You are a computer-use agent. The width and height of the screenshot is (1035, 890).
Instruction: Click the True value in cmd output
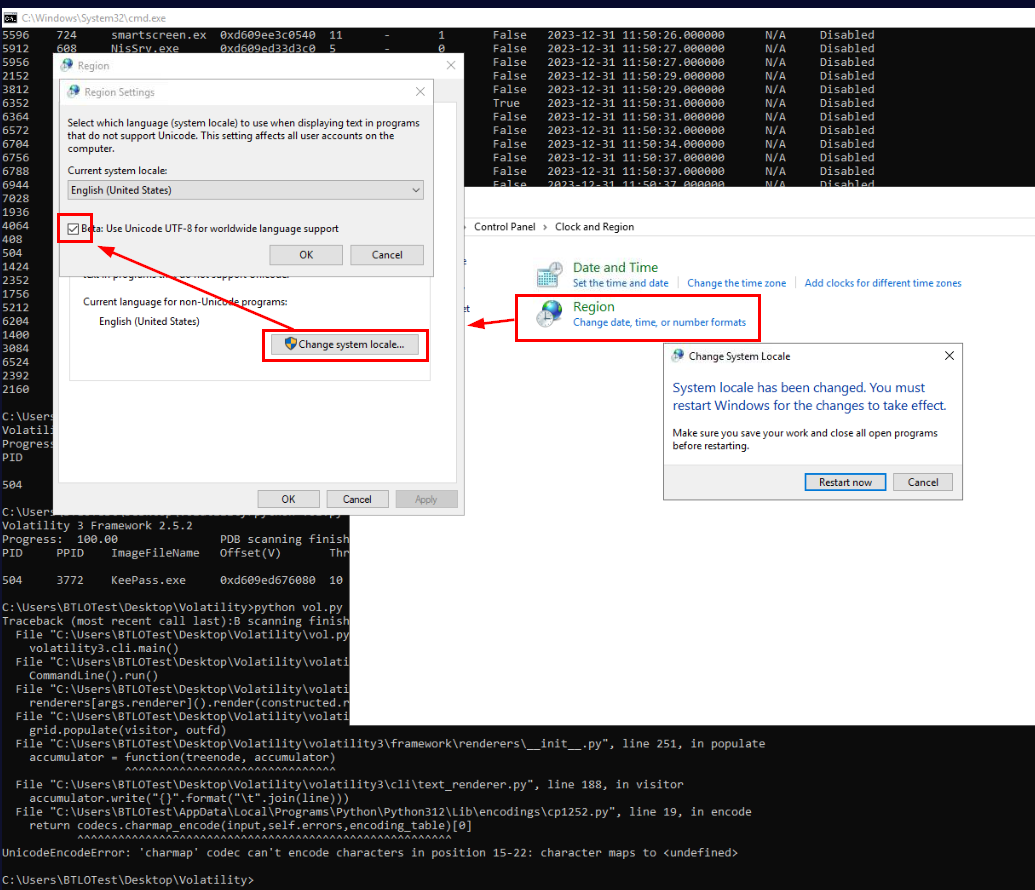506,103
